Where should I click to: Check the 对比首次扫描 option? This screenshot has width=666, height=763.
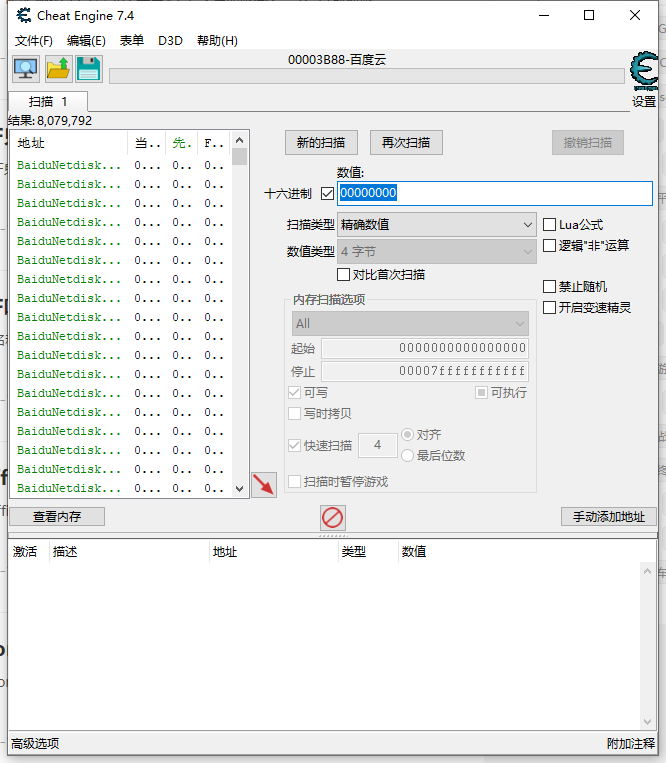(343, 274)
